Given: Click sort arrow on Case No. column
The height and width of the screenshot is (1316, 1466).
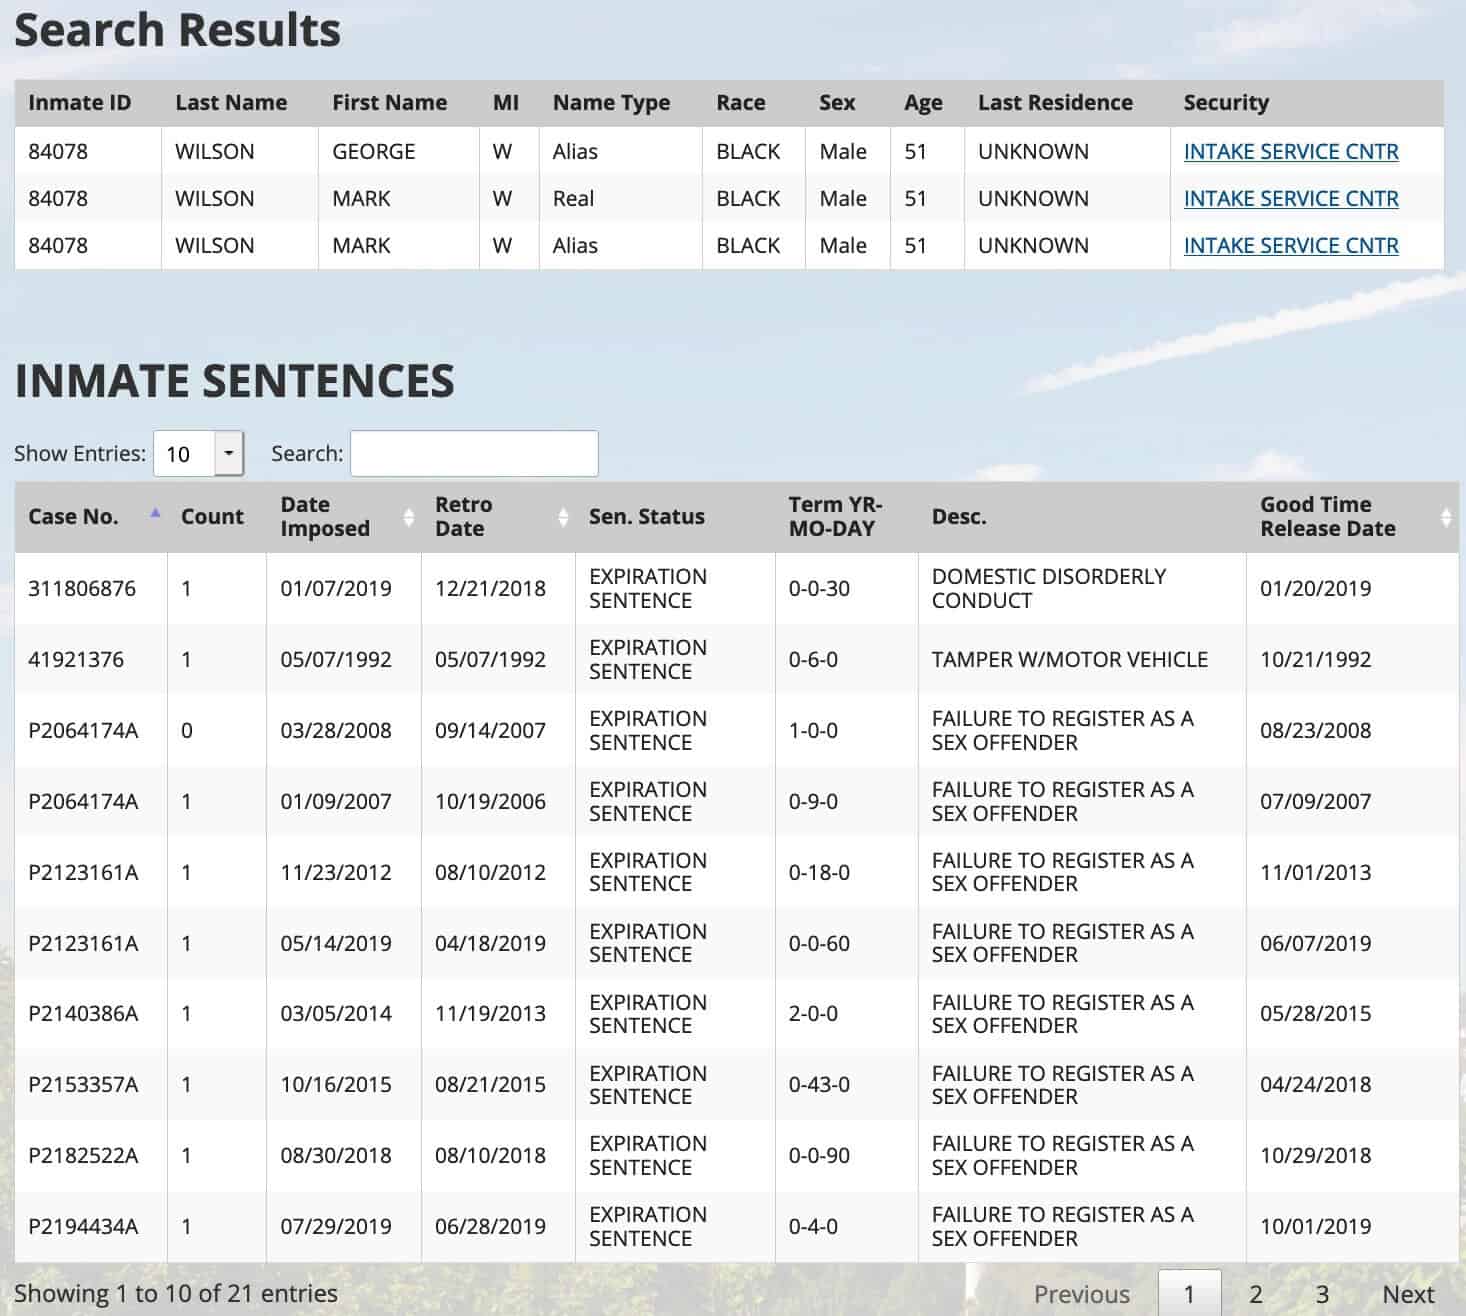Looking at the screenshot, I should tap(155, 514).
